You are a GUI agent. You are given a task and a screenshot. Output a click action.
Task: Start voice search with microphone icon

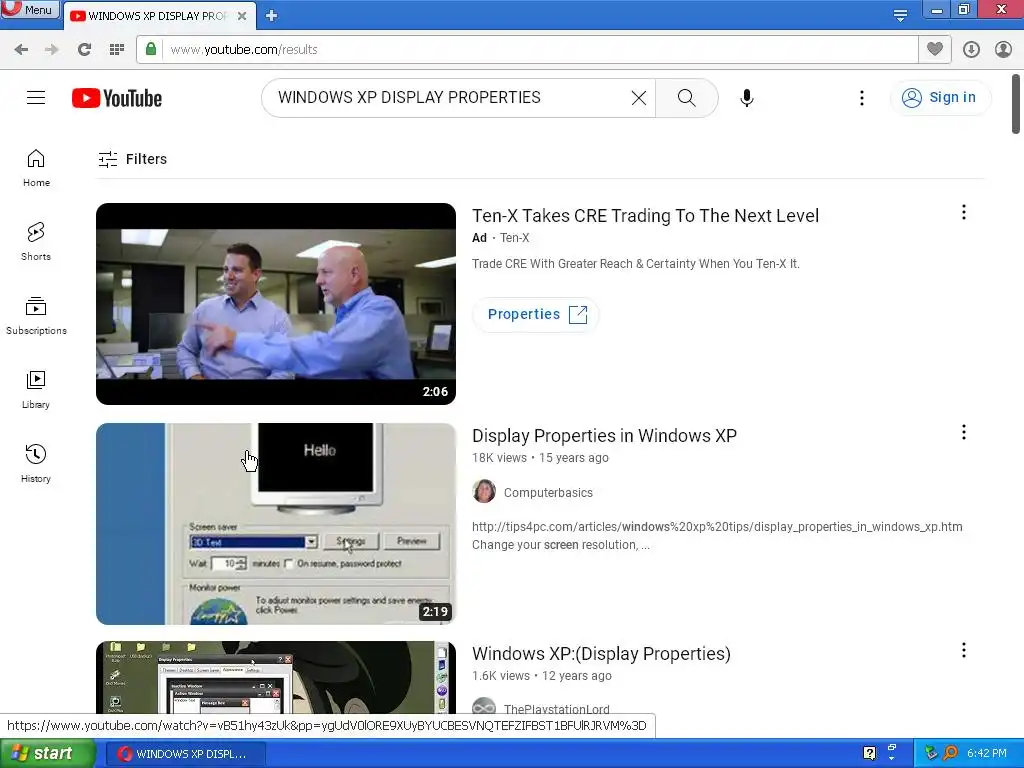pos(746,98)
